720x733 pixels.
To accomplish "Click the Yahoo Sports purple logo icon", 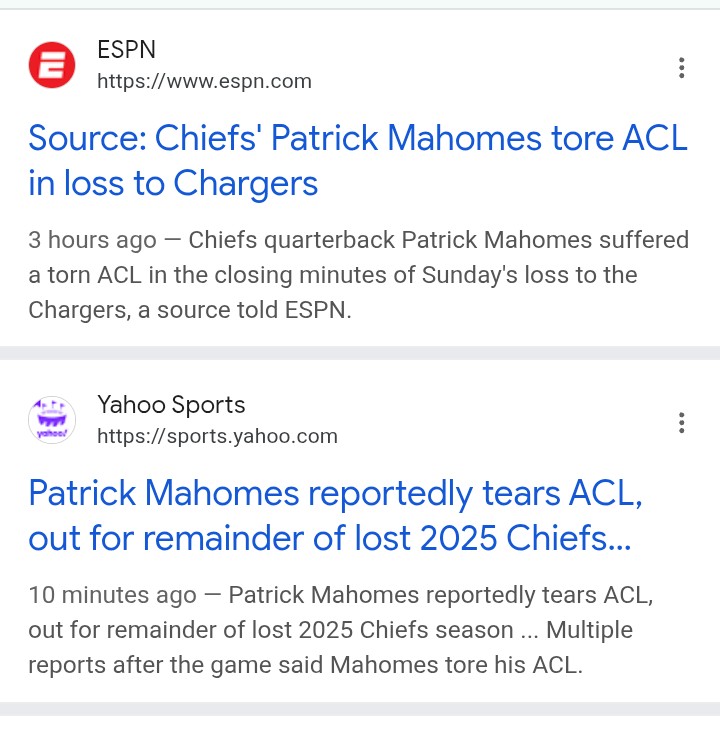I will [52, 420].
